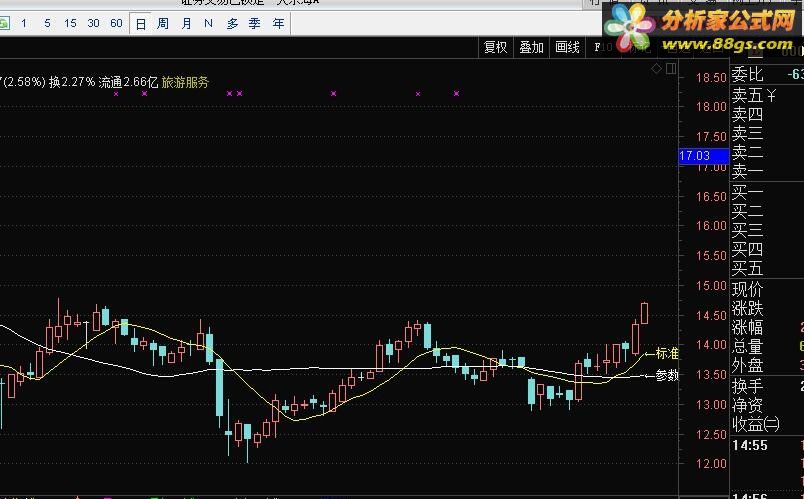Select the quarterly (季) K-line tab
Image resolution: width=804 pixels, height=499 pixels.
pos(255,24)
